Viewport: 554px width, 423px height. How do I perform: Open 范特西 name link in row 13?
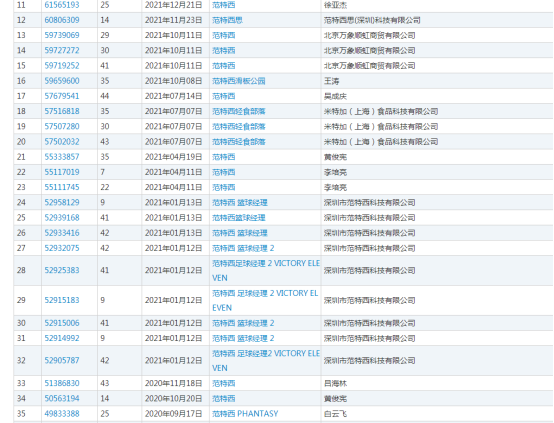[224, 35]
